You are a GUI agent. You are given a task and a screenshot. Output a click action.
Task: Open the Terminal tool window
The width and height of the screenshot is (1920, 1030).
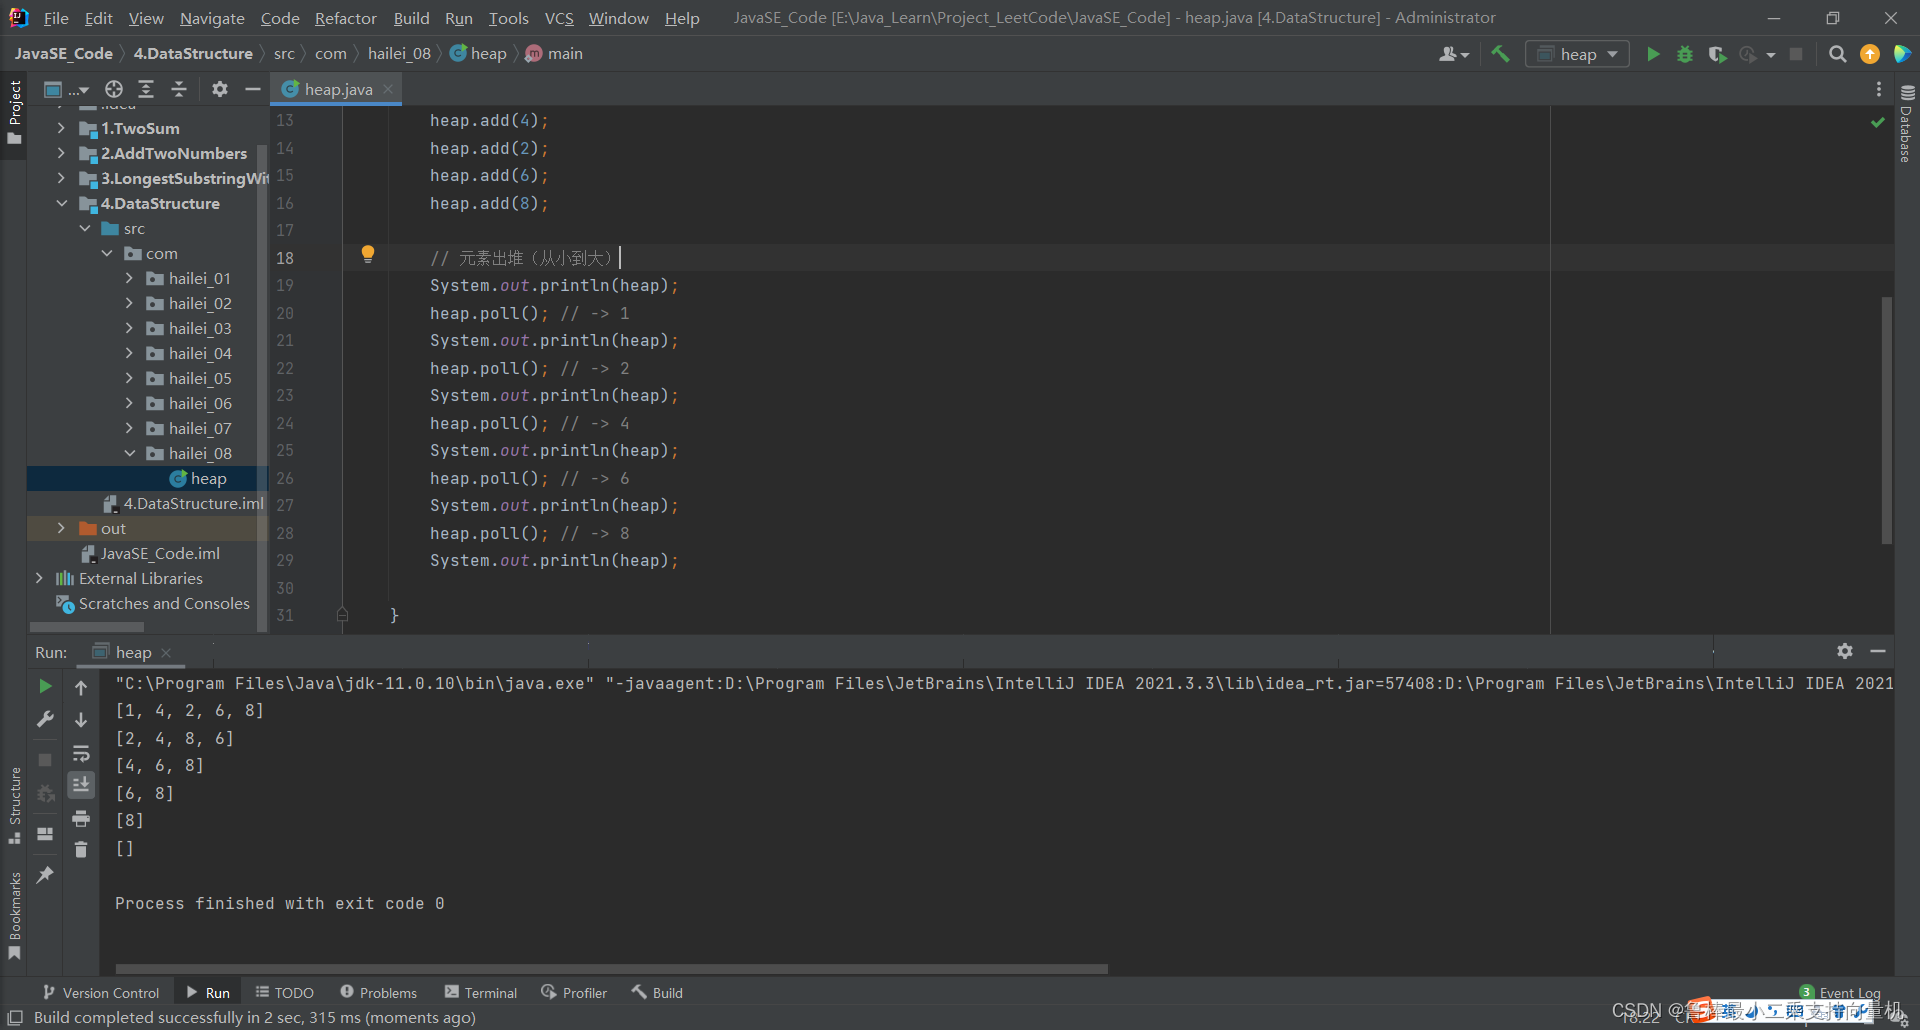[481, 992]
